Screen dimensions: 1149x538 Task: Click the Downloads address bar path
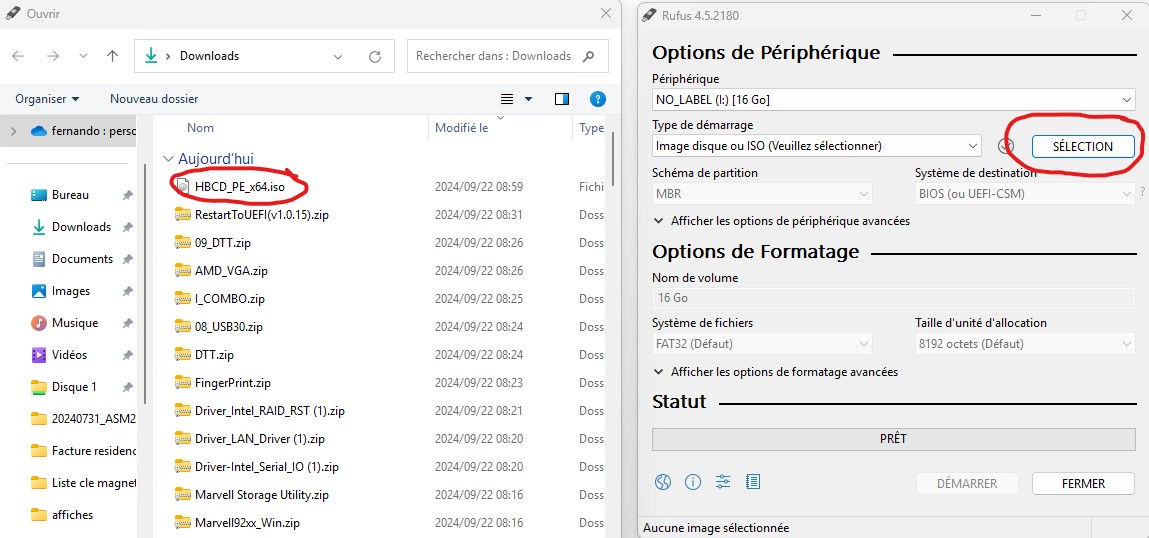click(210, 56)
